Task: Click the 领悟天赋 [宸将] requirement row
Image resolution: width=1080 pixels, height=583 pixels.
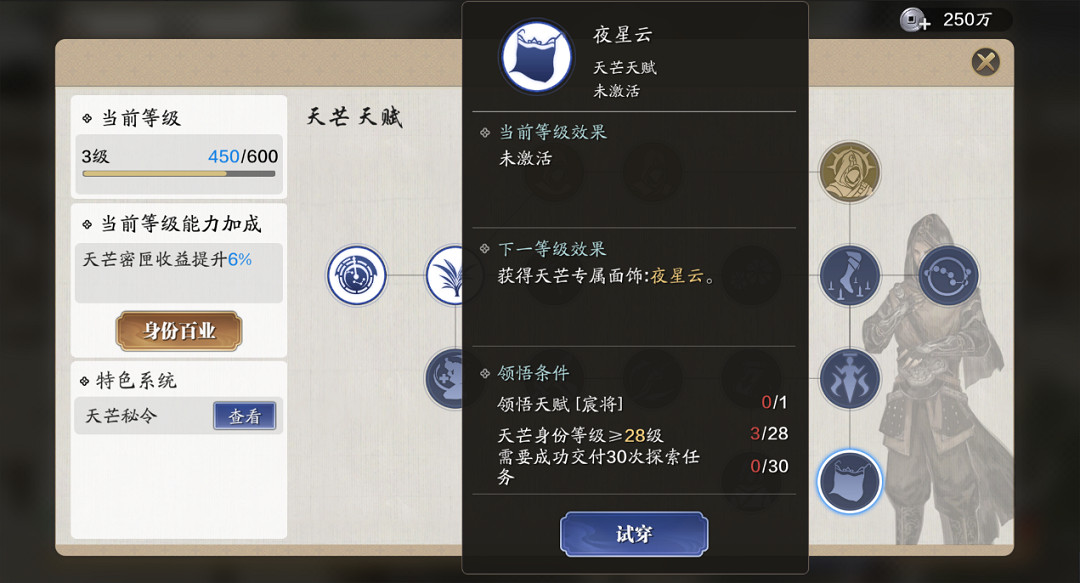Action: click(x=642, y=403)
